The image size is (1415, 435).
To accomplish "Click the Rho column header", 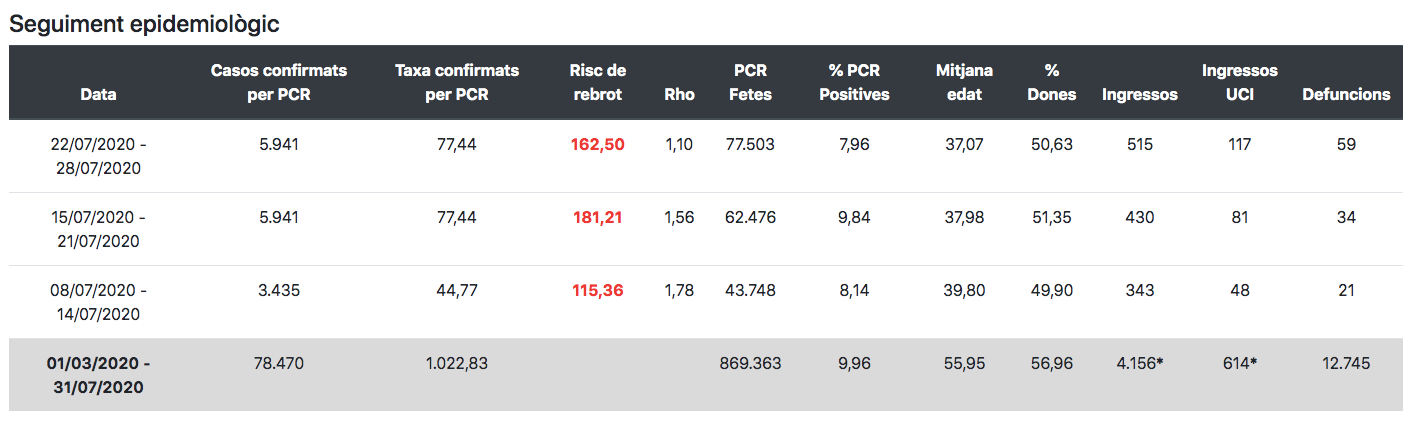I will coord(679,95).
